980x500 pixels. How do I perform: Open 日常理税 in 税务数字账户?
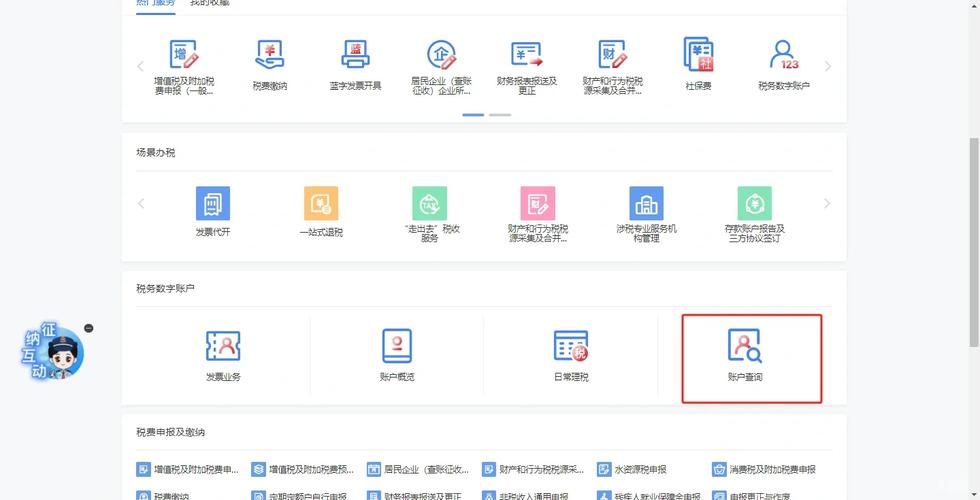571,356
